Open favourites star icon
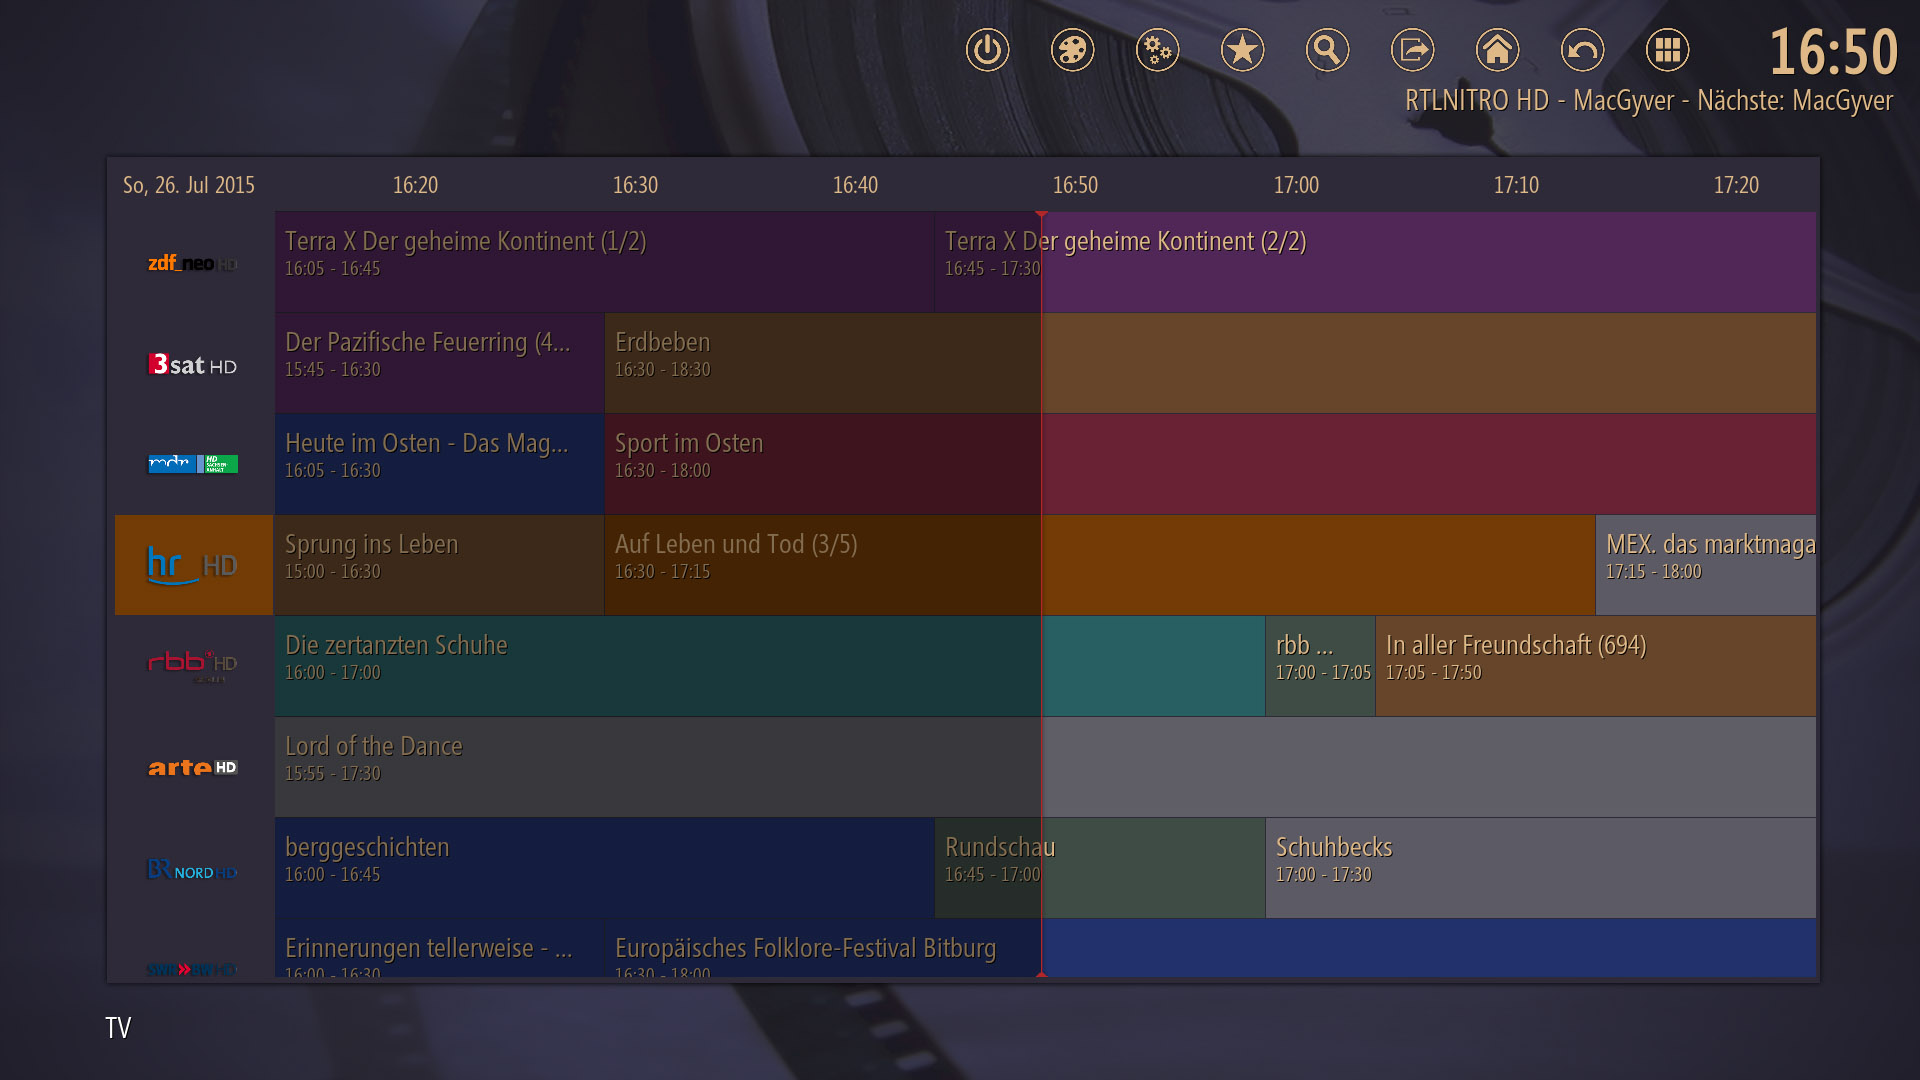The height and width of the screenshot is (1080, 1920). (x=1242, y=50)
